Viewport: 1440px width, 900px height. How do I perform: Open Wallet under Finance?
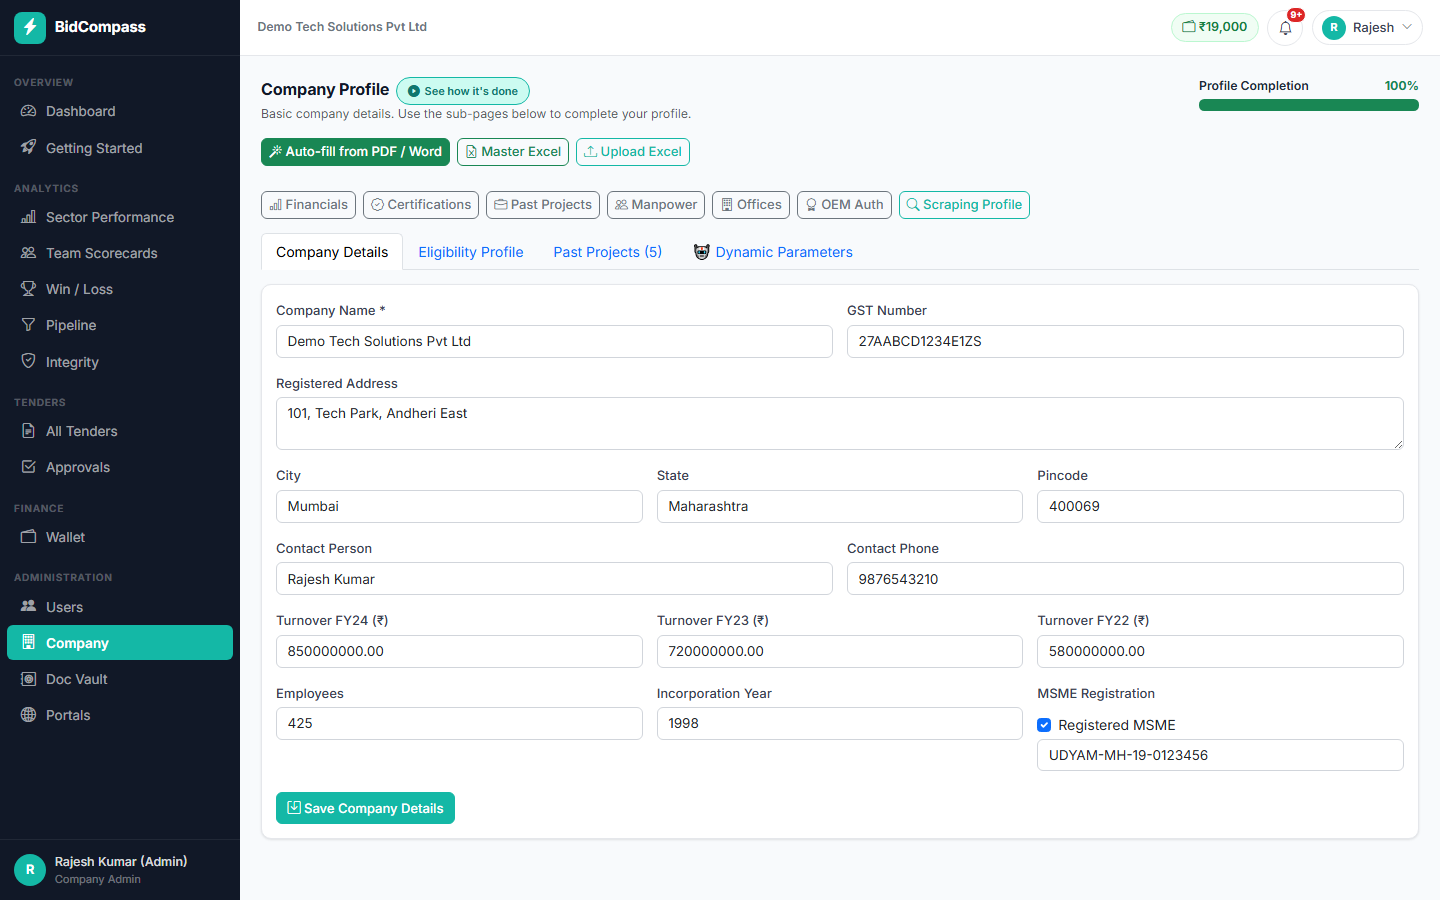point(120,537)
